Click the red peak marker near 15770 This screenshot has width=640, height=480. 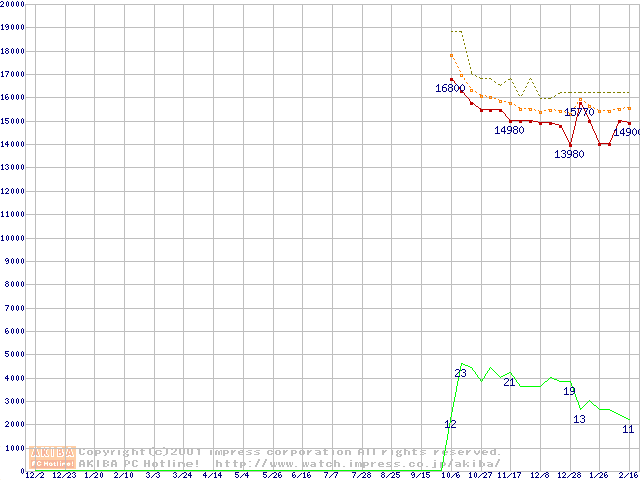pos(580,103)
